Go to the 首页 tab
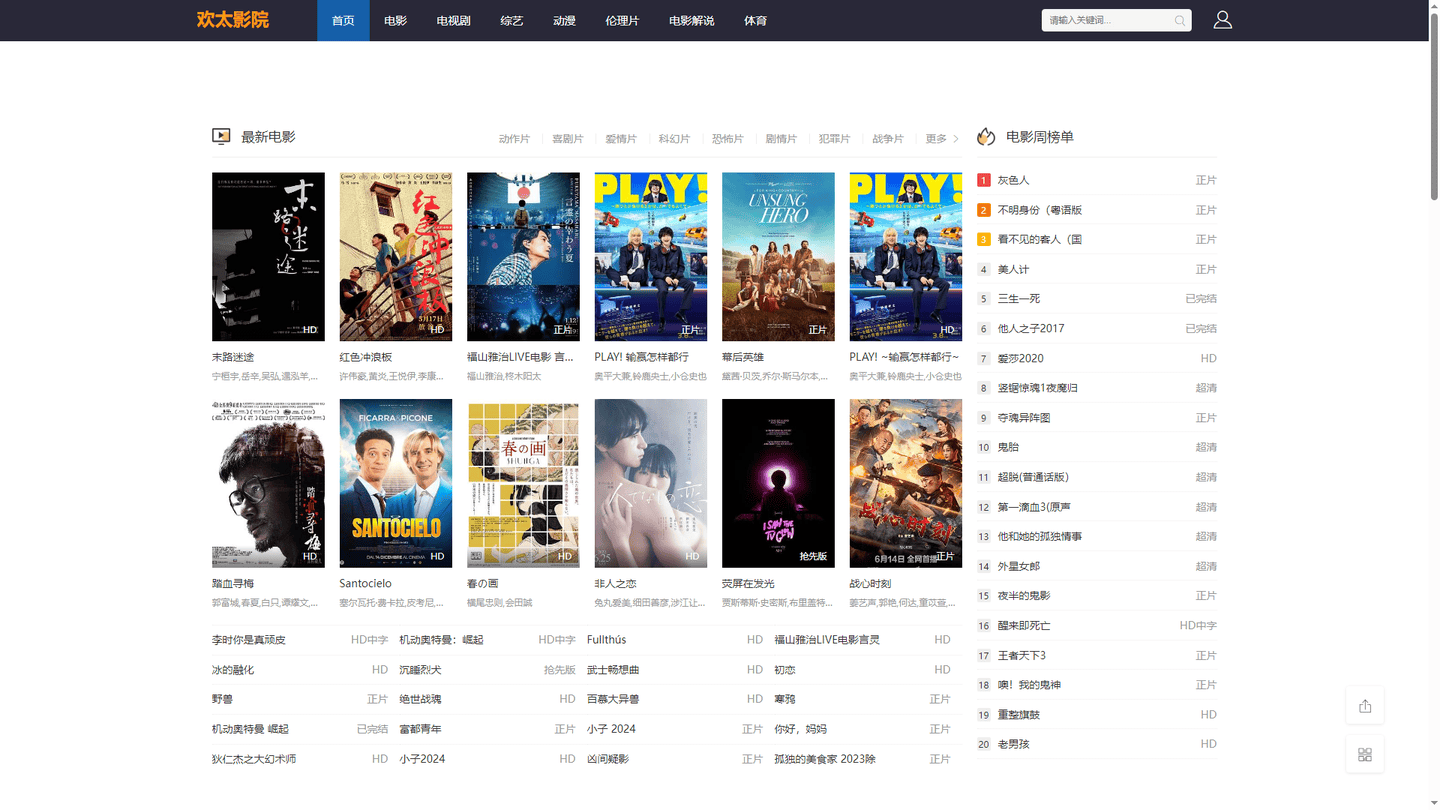This screenshot has width=1440, height=810. point(343,20)
